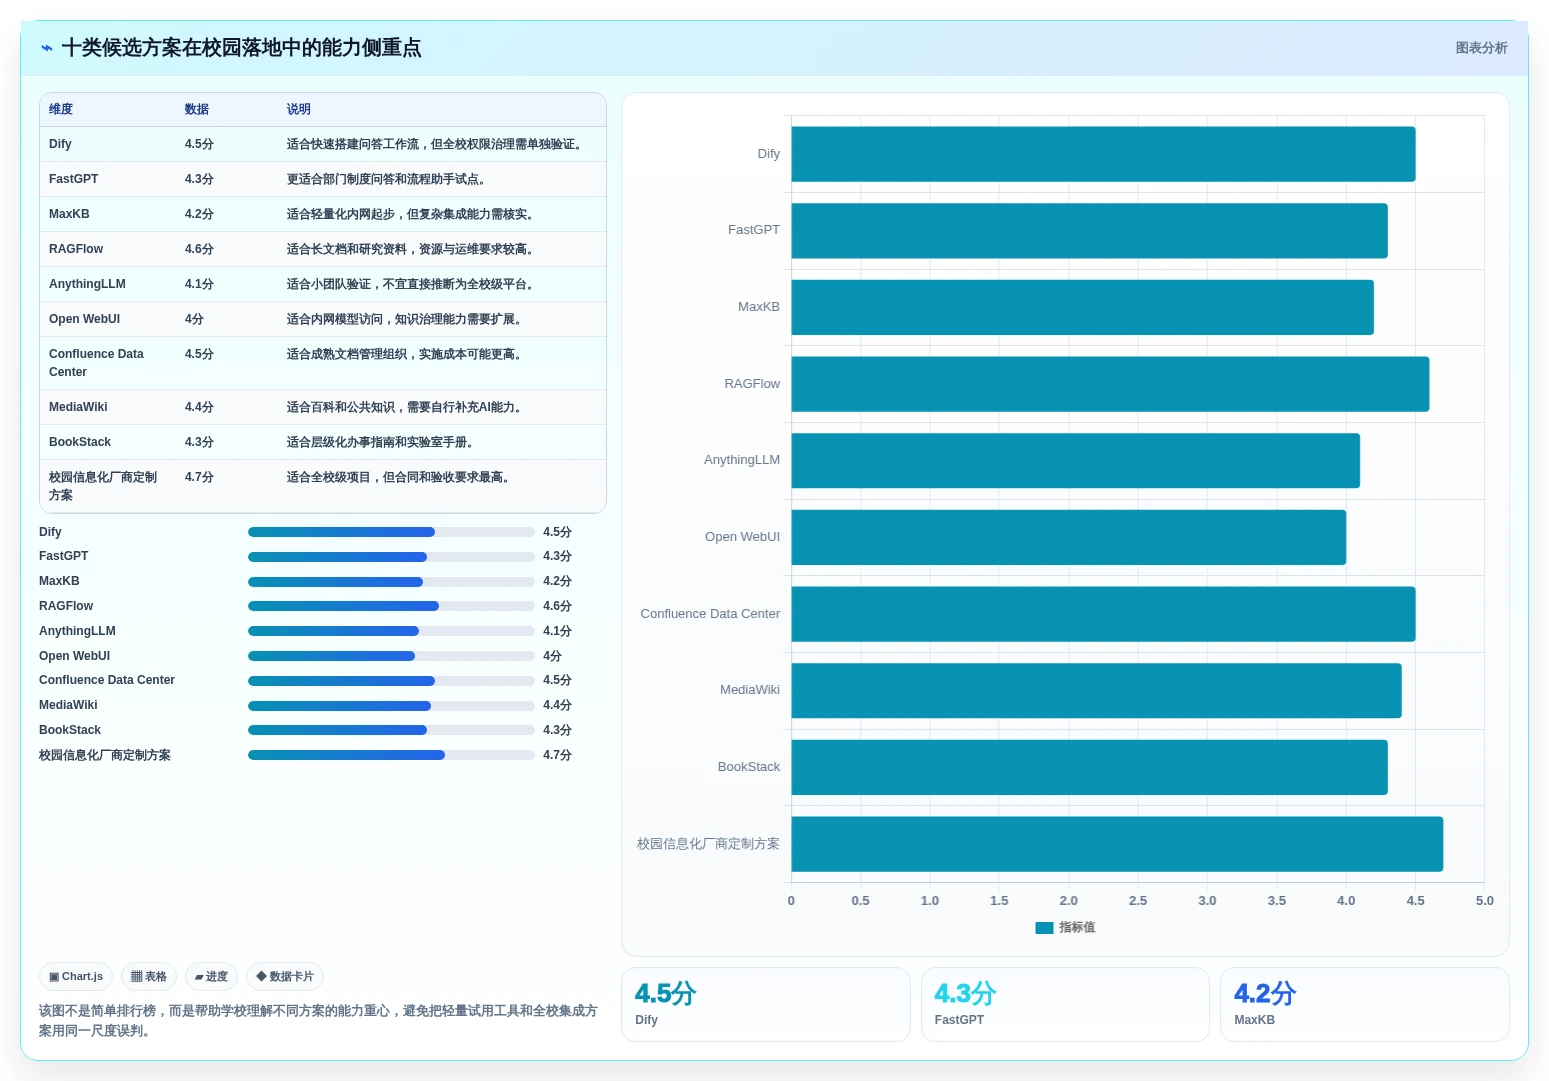Click the MediaWiki y-axis label

click(x=750, y=690)
